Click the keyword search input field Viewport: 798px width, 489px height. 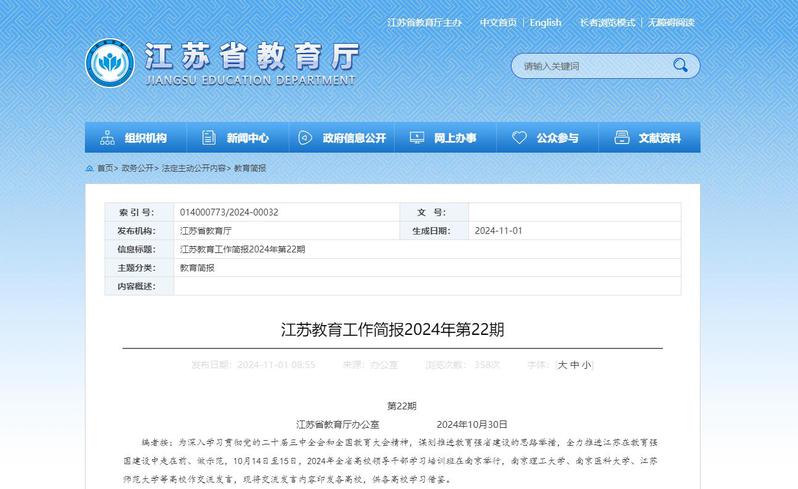(590, 66)
